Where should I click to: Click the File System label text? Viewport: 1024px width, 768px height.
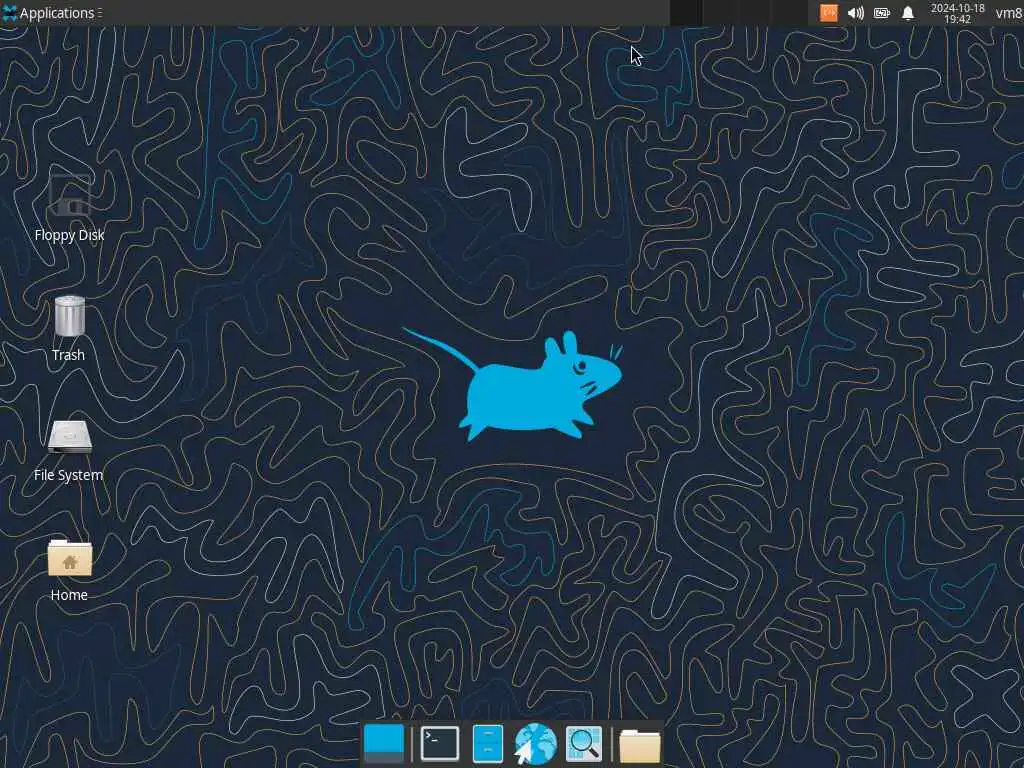(69, 475)
